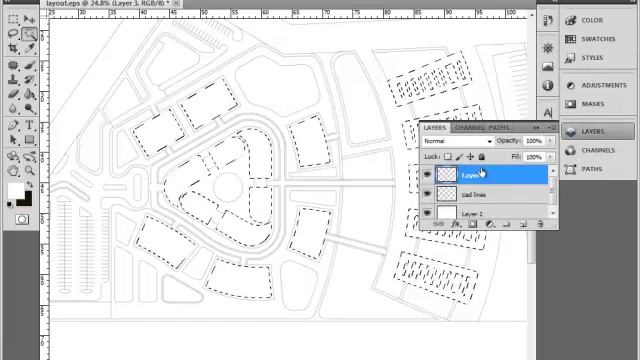
Task: Select the Eyedropper tool
Action: (x=29, y=49)
